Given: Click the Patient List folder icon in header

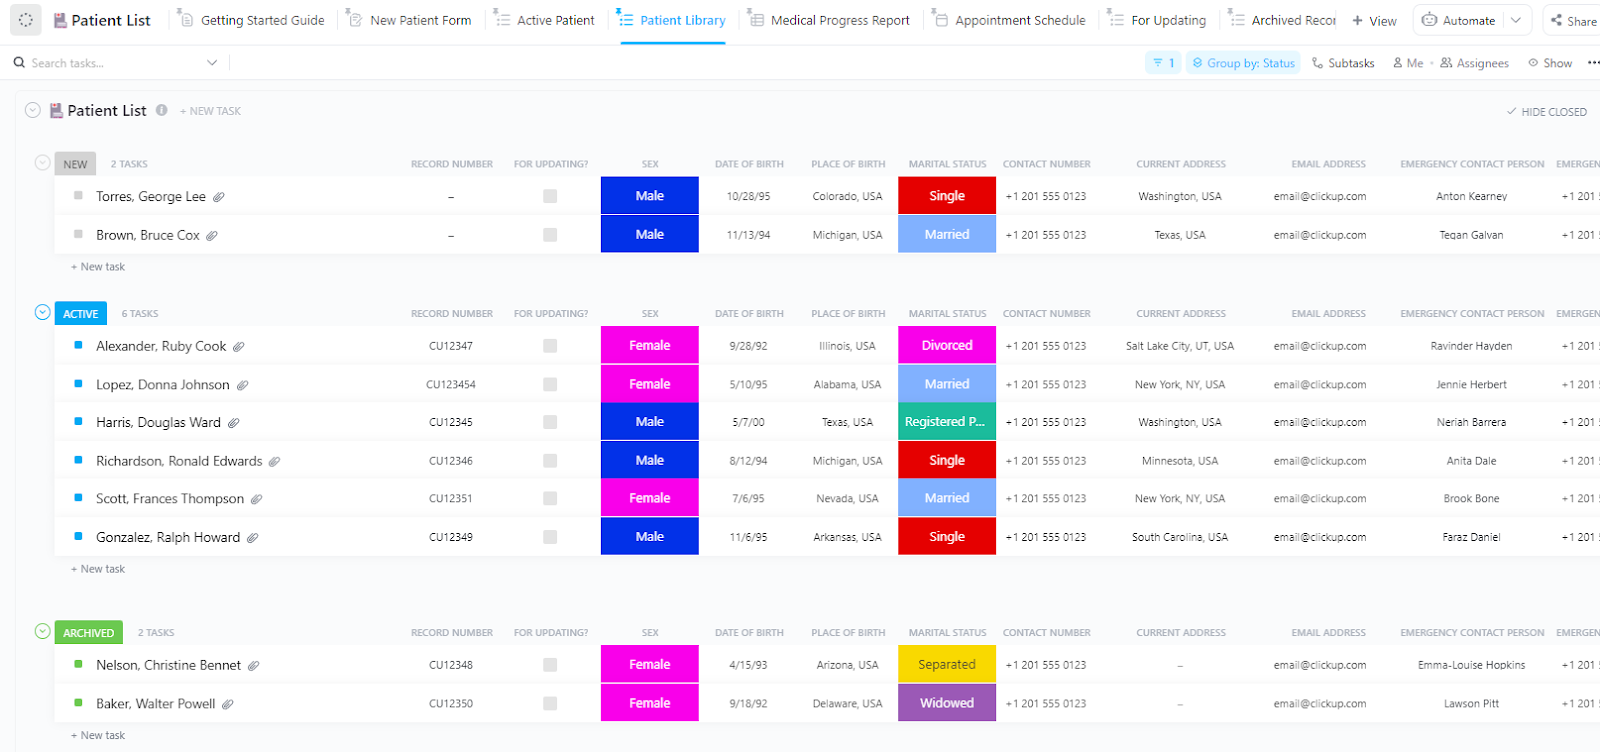Looking at the screenshot, I should click(60, 20).
